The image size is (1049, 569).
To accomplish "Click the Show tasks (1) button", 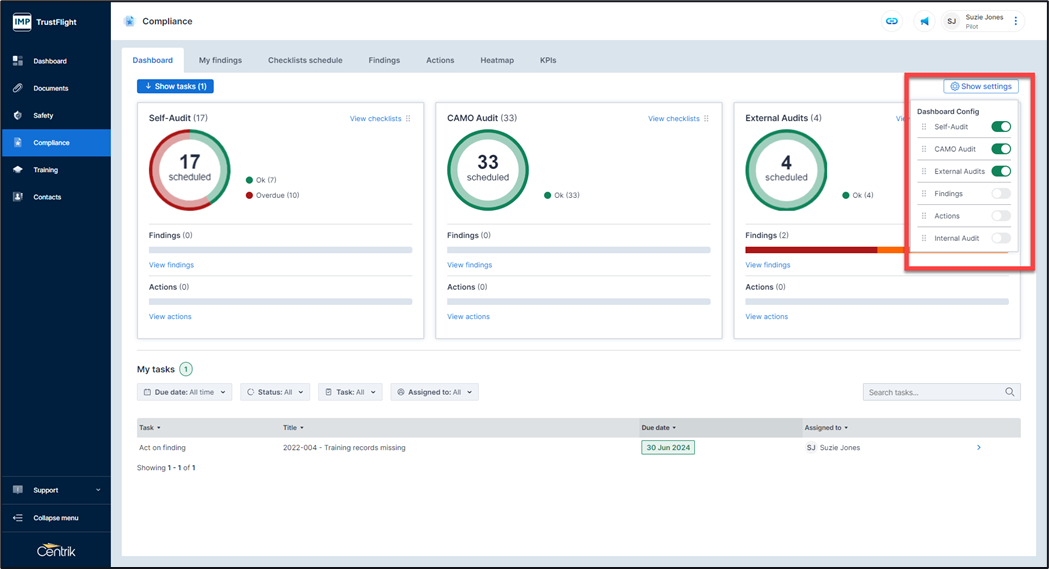I will click(175, 86).
